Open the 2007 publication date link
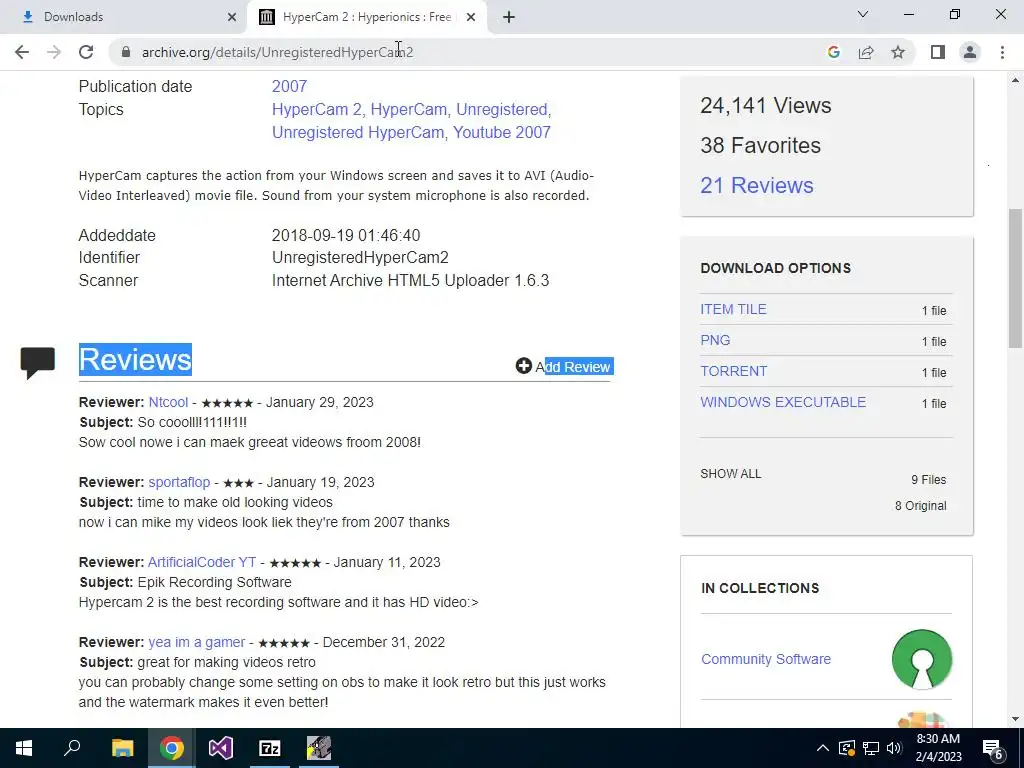This screenshot has height=768, width=1024. (289, 86)
